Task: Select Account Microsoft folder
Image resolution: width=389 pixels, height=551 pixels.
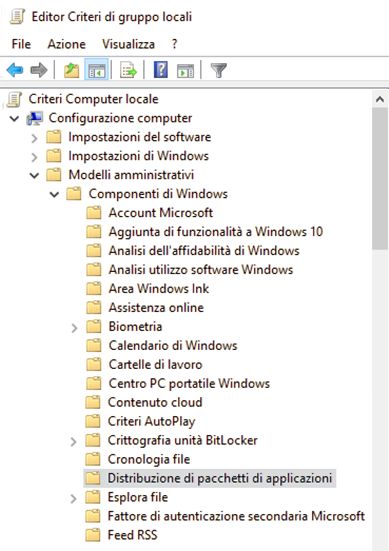Action: point(161,213)
